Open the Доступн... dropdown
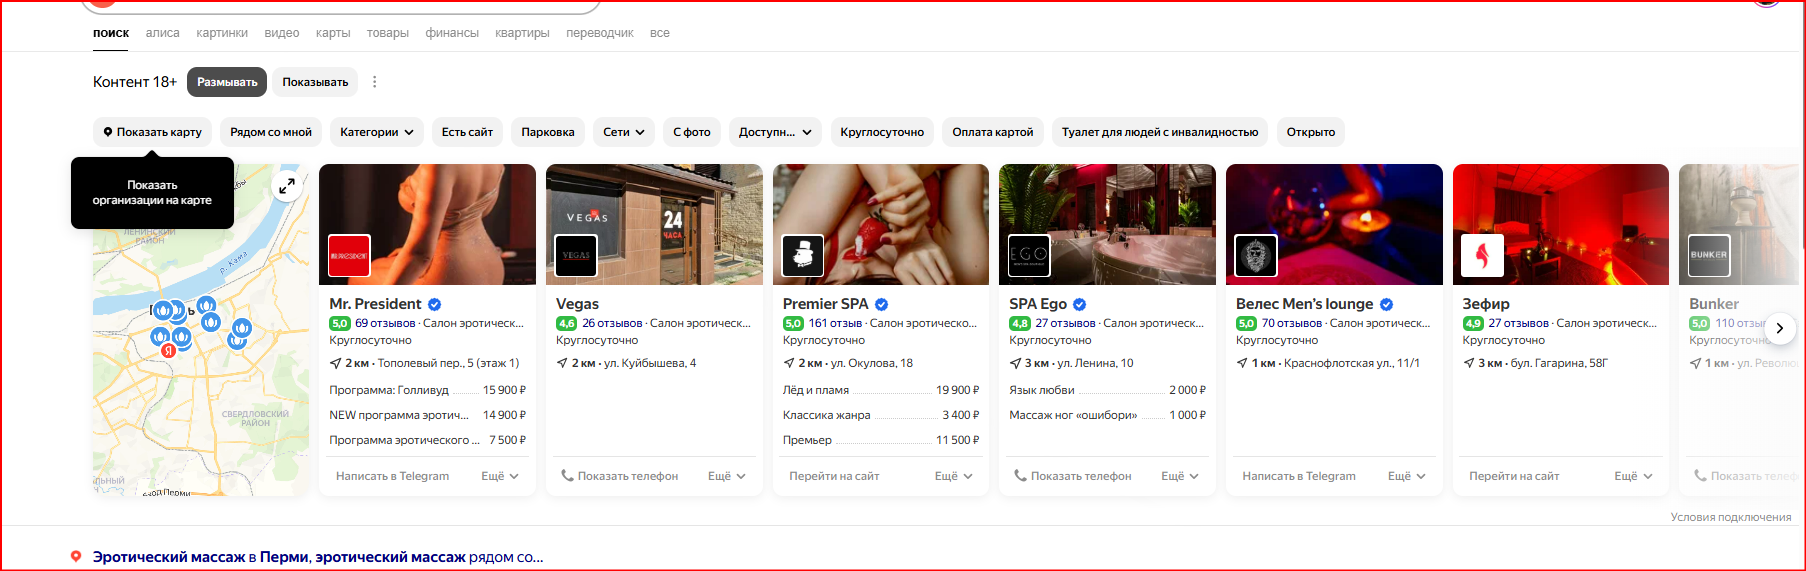1806x571 pixels. click(x=775, y=132)
